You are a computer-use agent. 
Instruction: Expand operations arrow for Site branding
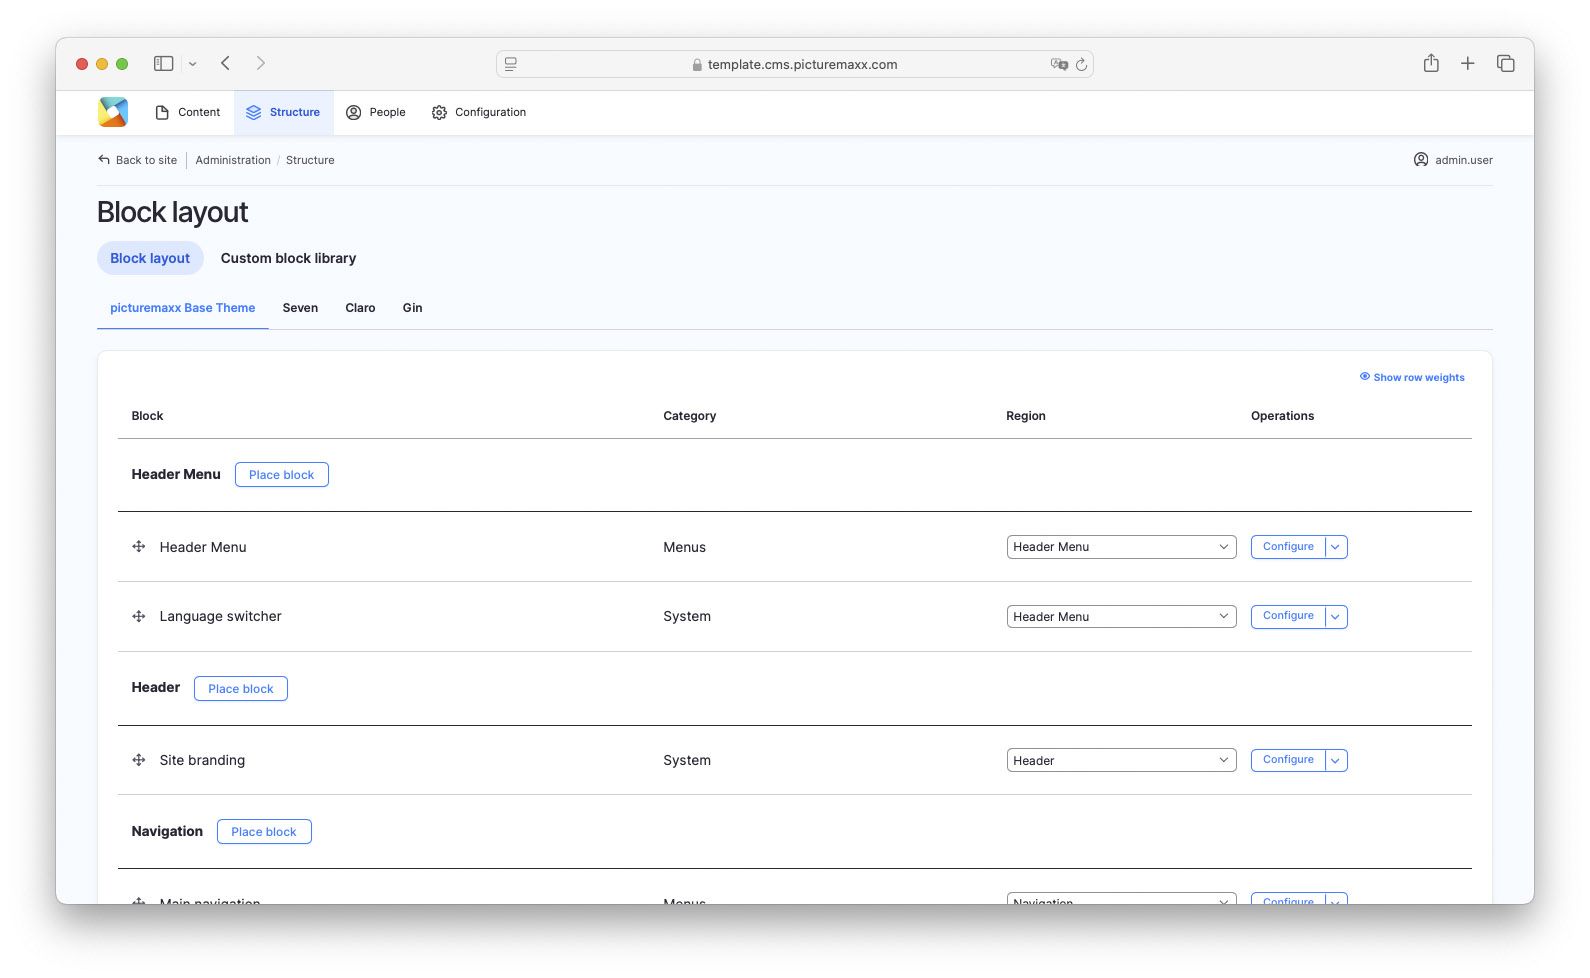click(1336, 761)
